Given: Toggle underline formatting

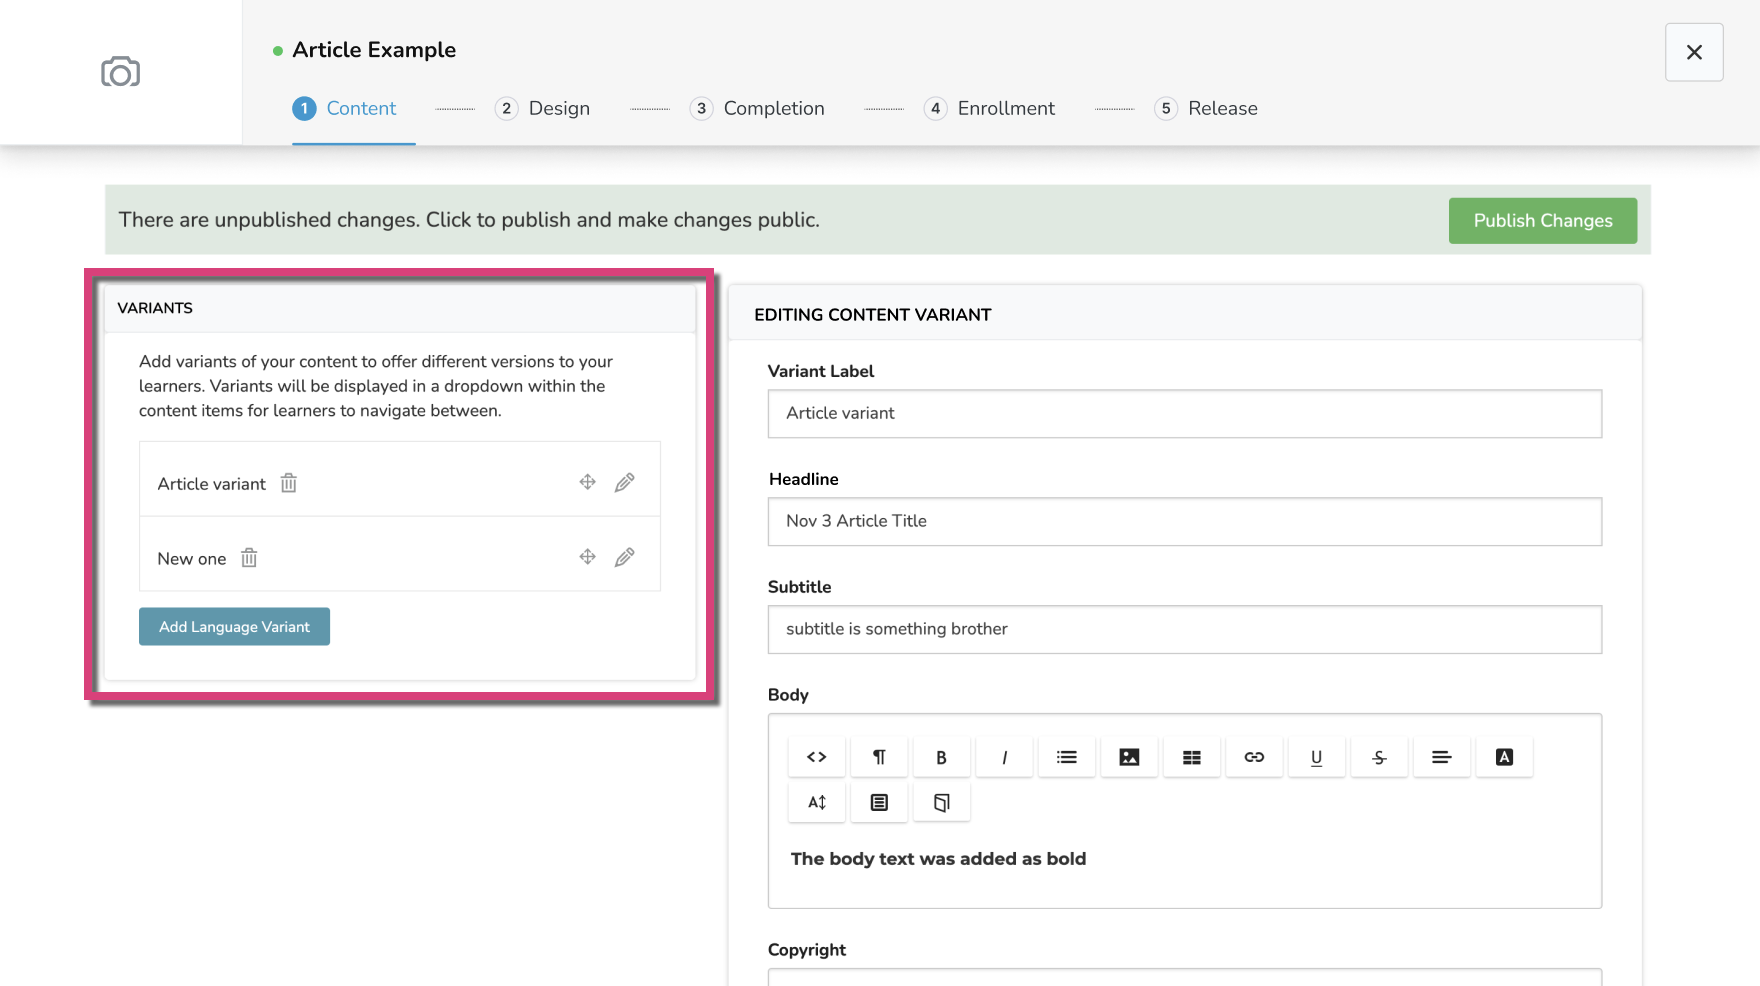Looking at the screenshot, I should (x=1316, y=757).
